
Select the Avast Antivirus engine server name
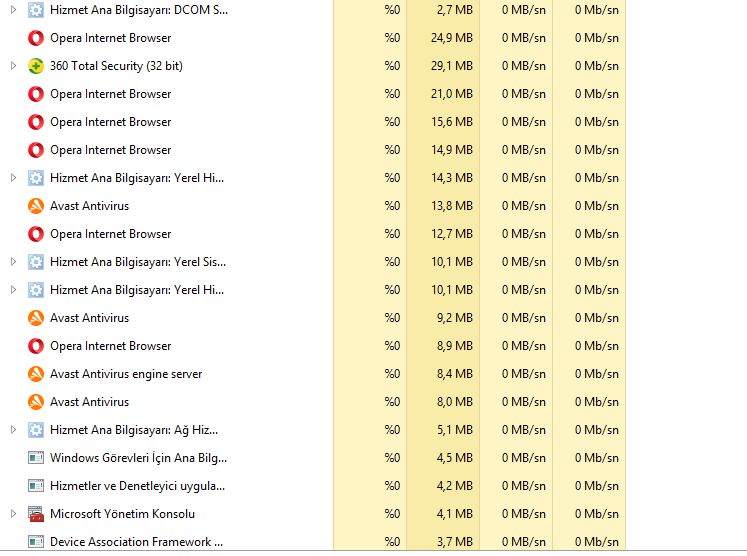tap(126, 374)
